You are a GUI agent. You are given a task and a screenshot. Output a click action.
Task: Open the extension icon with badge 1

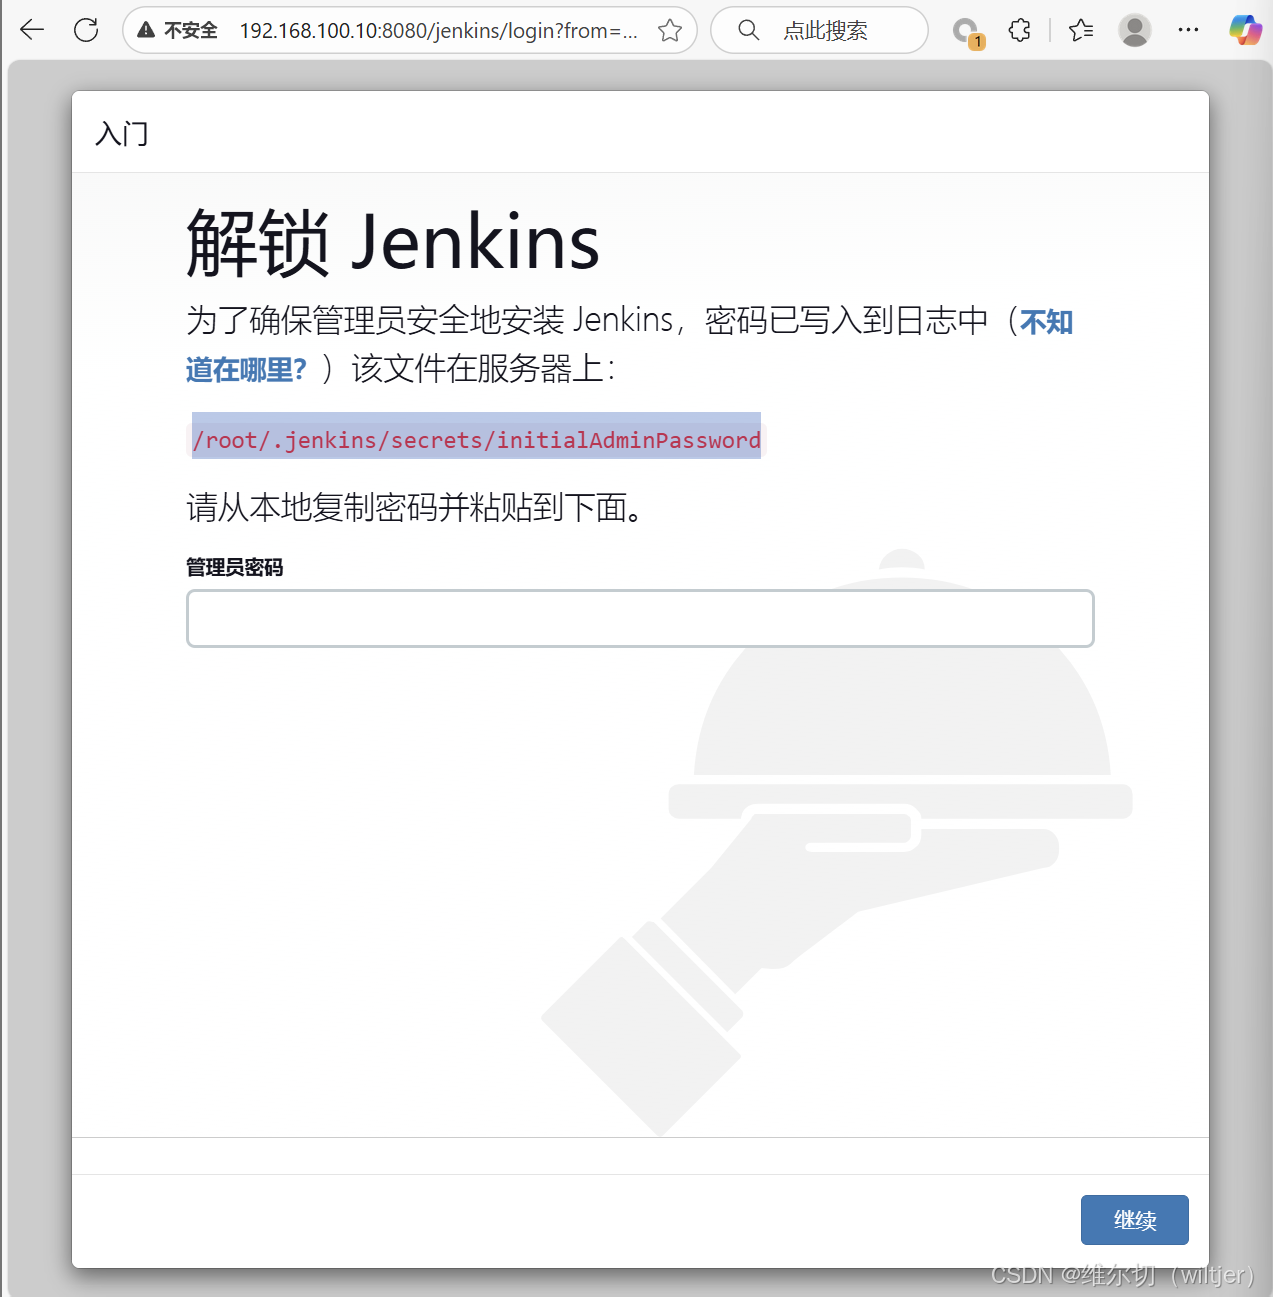pos(967,32)
